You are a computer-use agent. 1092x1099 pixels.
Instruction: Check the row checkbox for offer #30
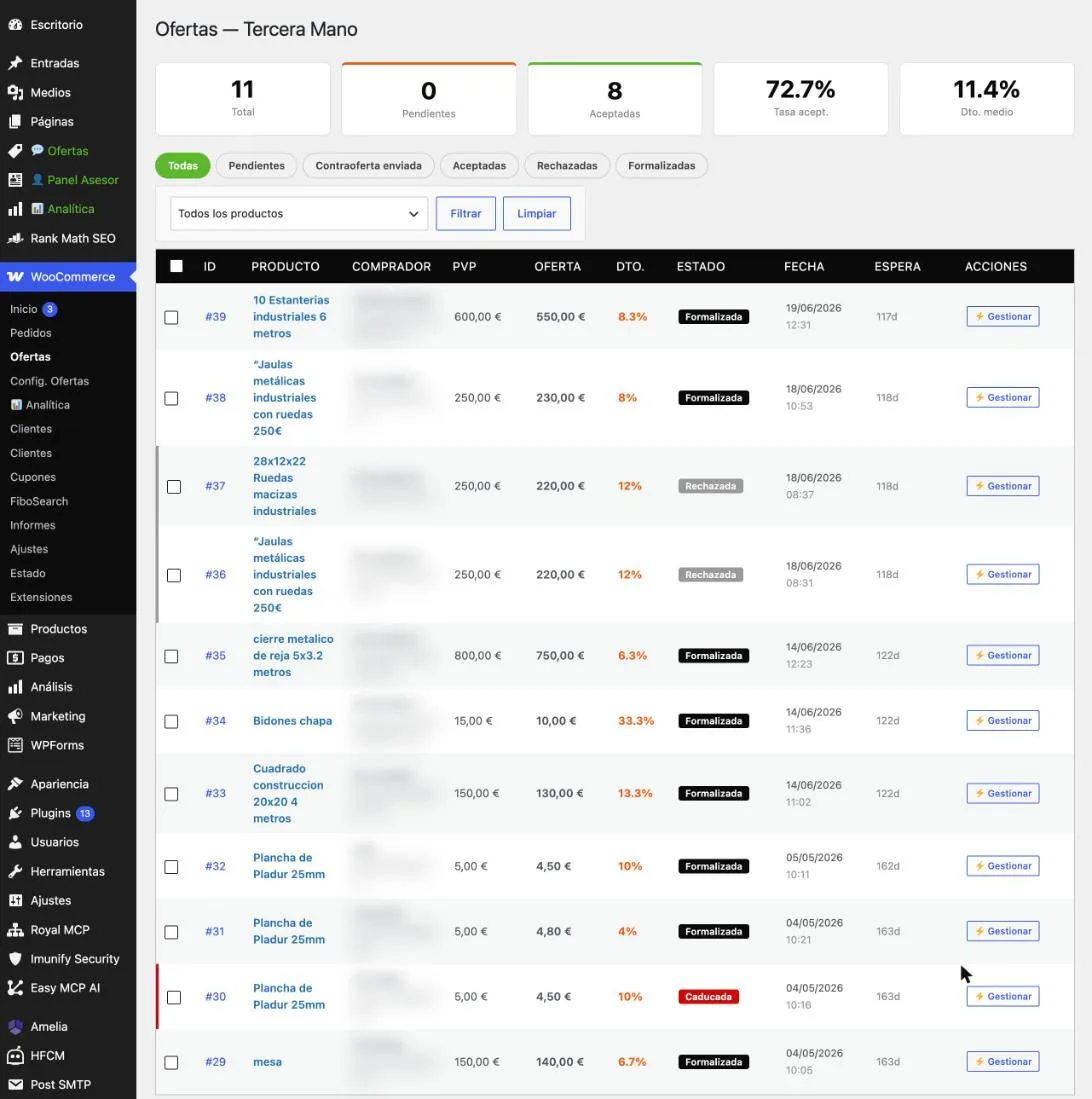(174, 997)
